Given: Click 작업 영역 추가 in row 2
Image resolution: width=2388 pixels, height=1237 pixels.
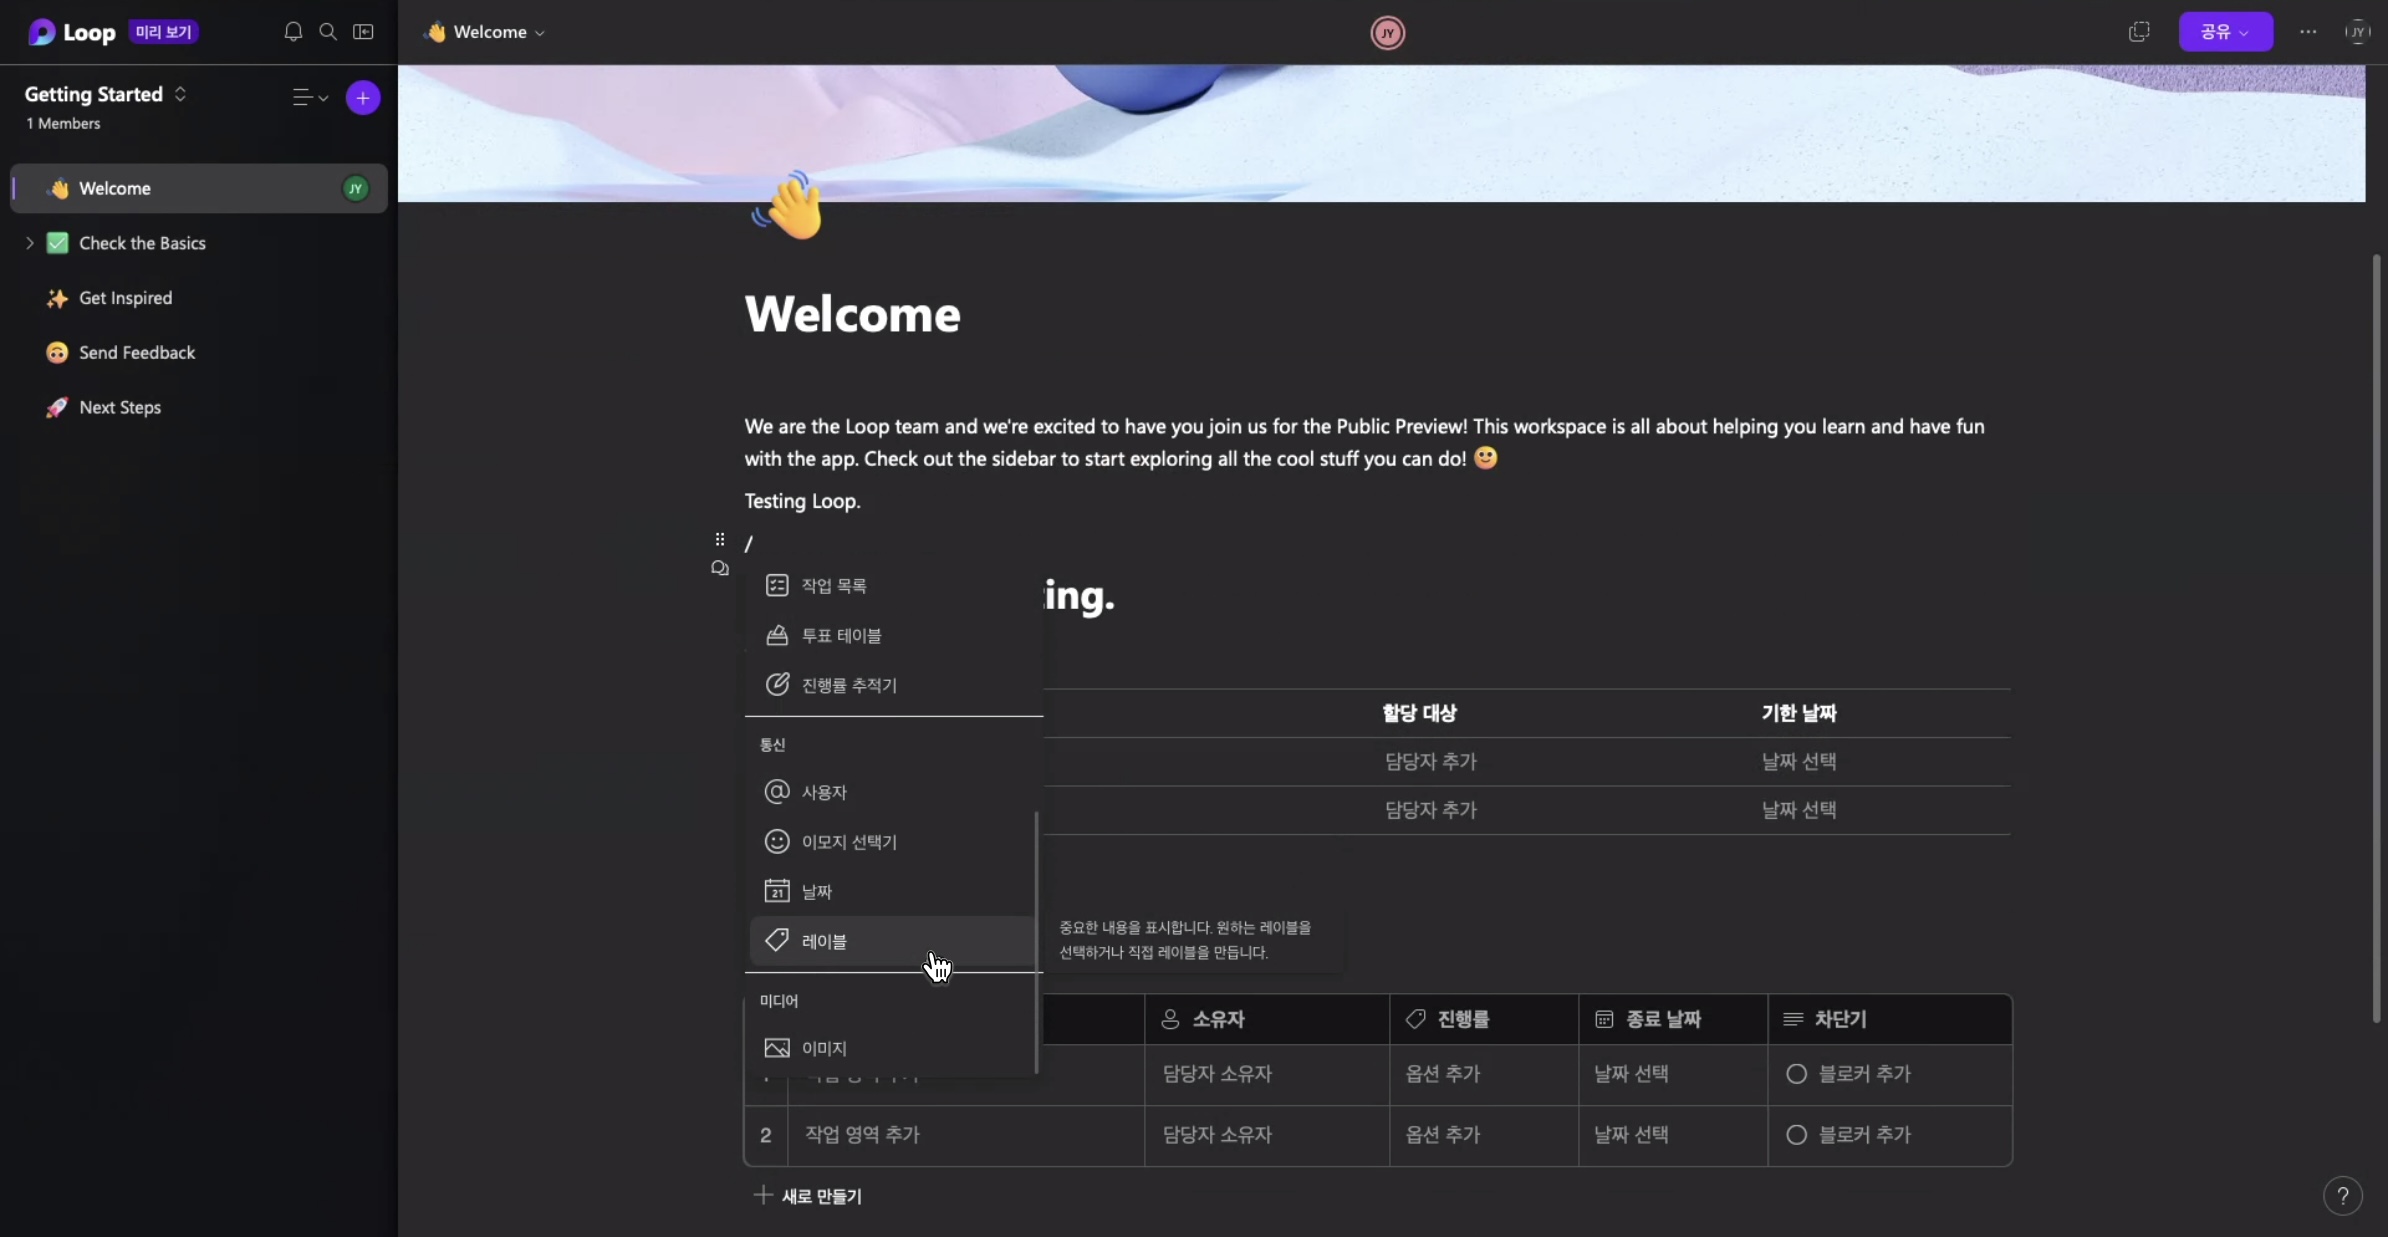Looking at the screenshot, I should [x=862, y=1135].
